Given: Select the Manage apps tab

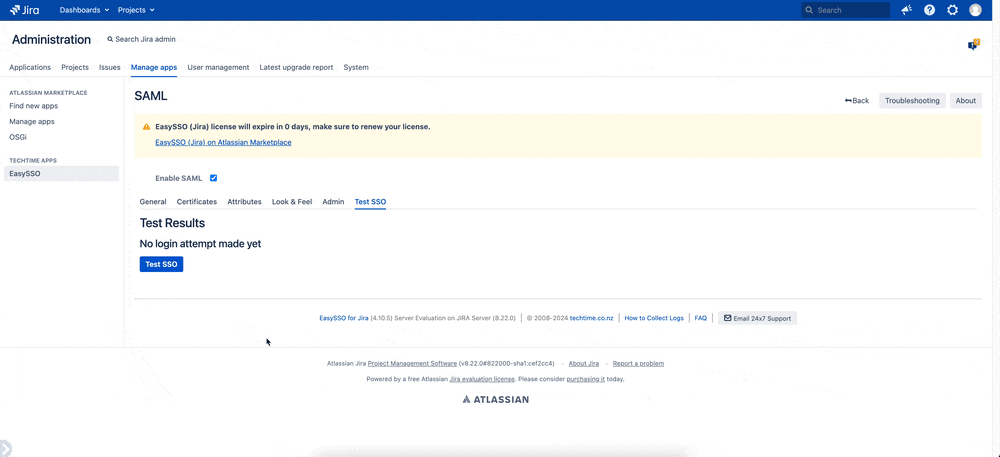Looking at the screenshot, I should point(154,68).
